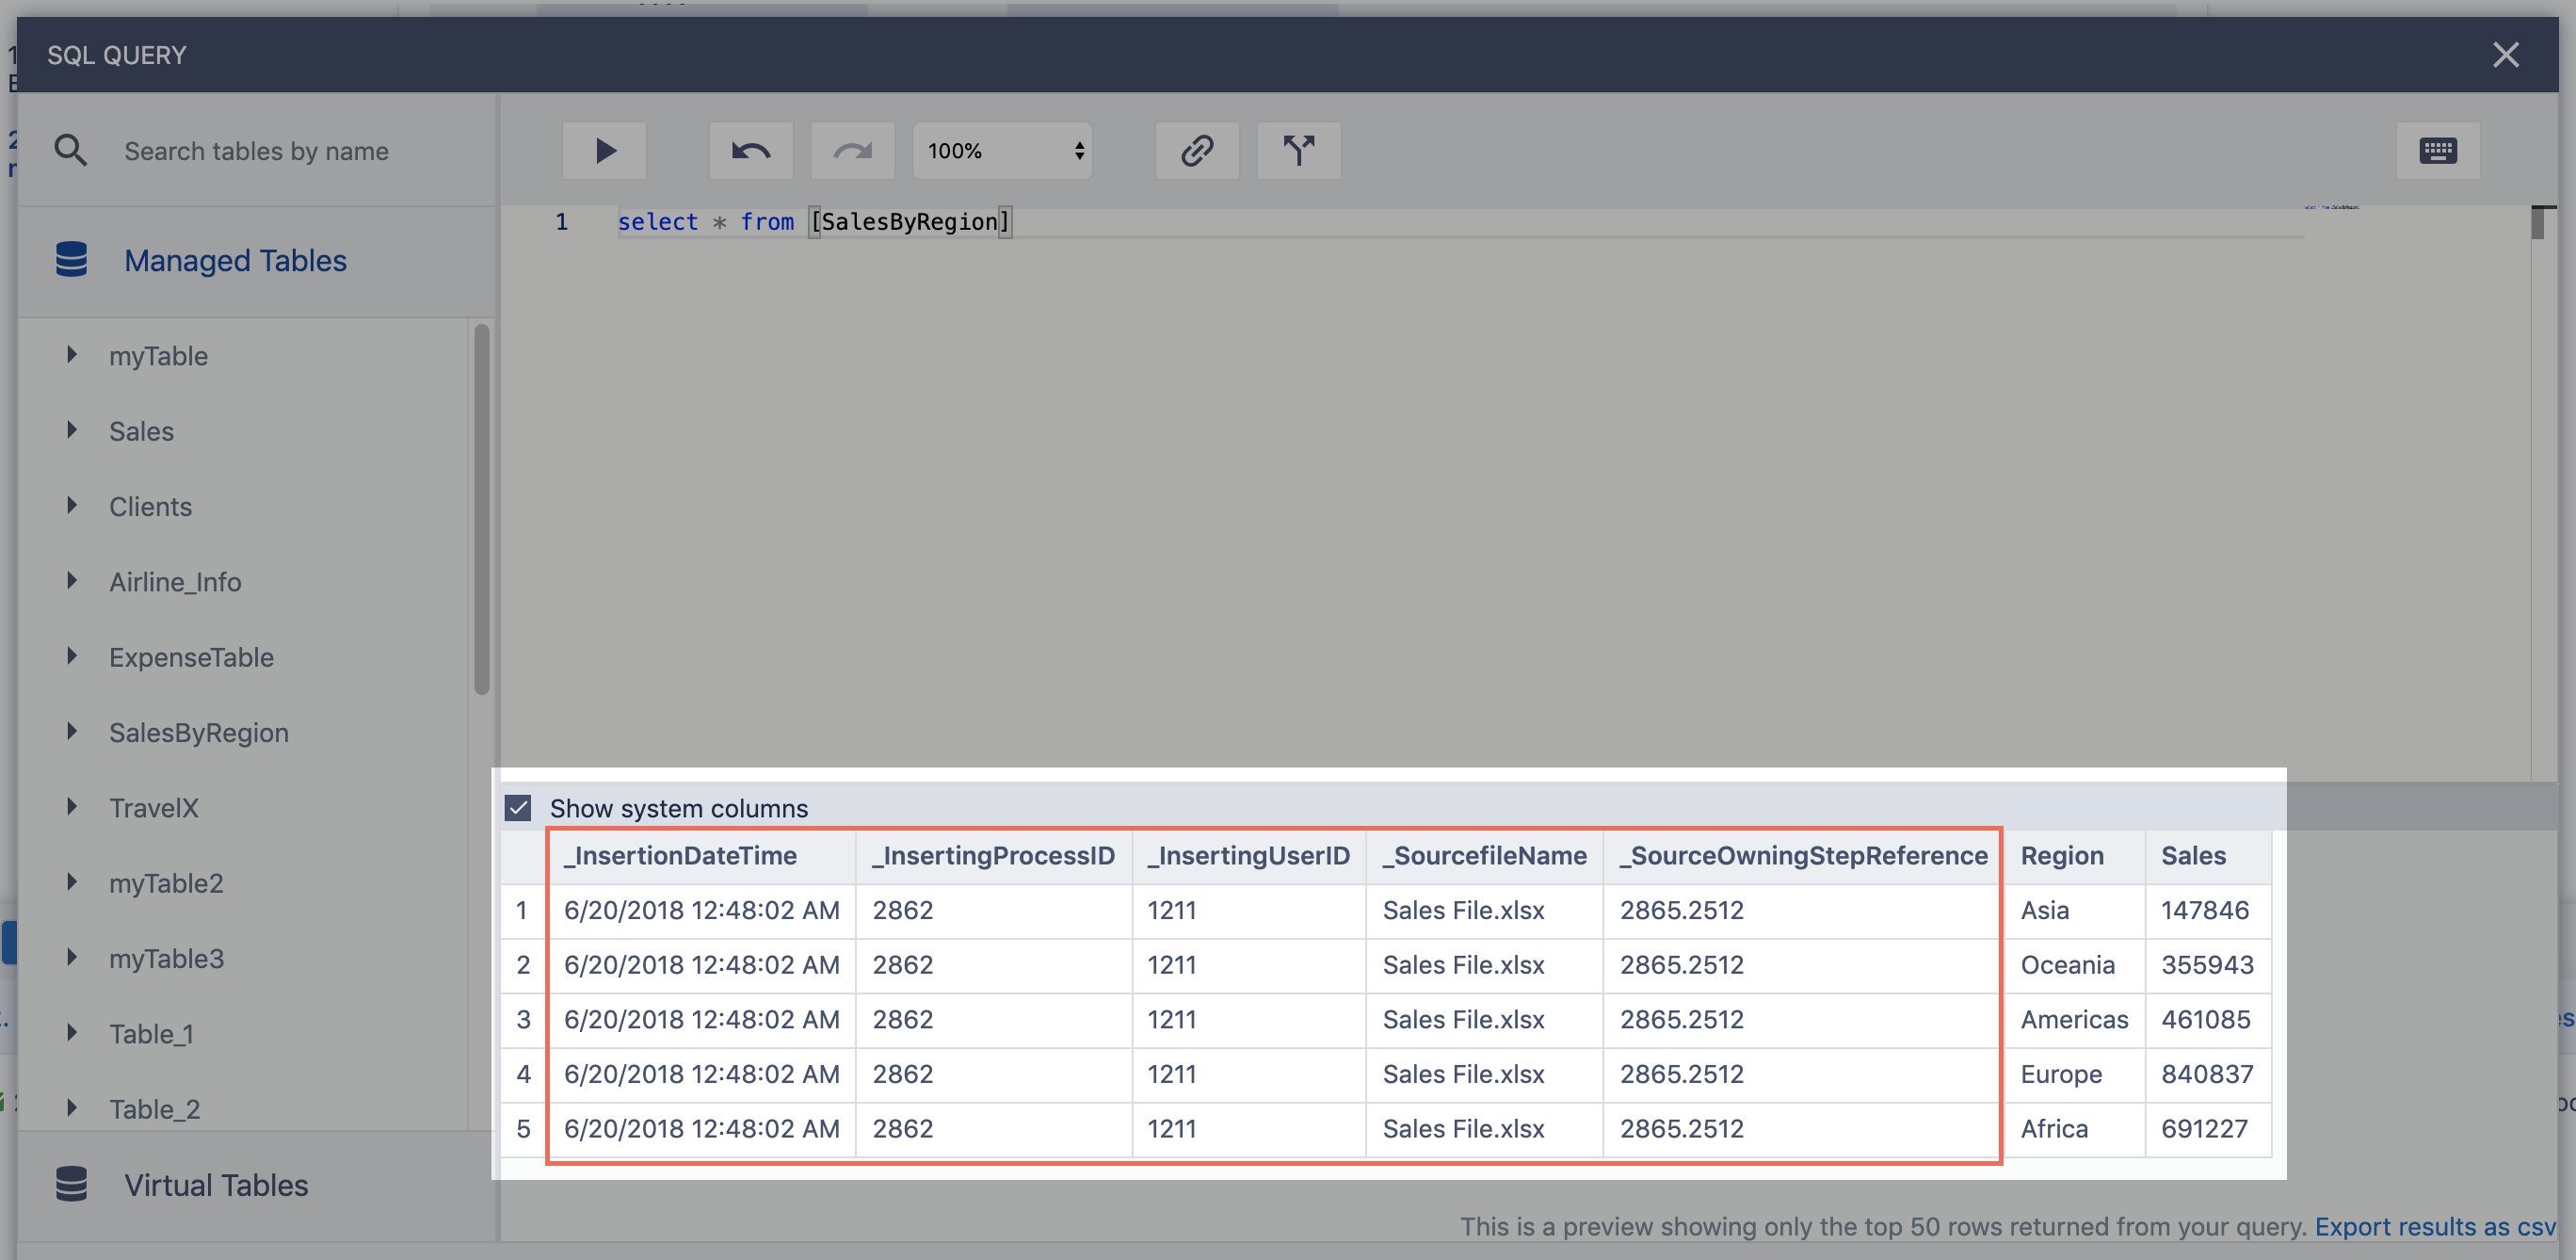Image resolution: width=2576 pixels, height=1260 pixels.
Task: Uncheck Show system columns checkbox
Action: coord(518,807)
